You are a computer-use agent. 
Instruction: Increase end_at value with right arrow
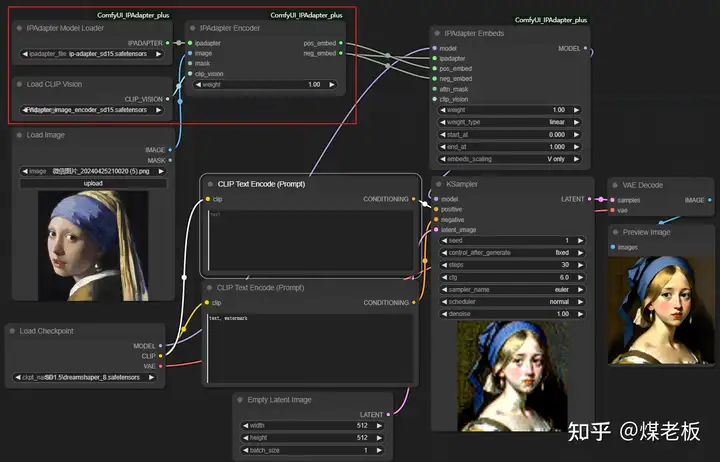576,147
